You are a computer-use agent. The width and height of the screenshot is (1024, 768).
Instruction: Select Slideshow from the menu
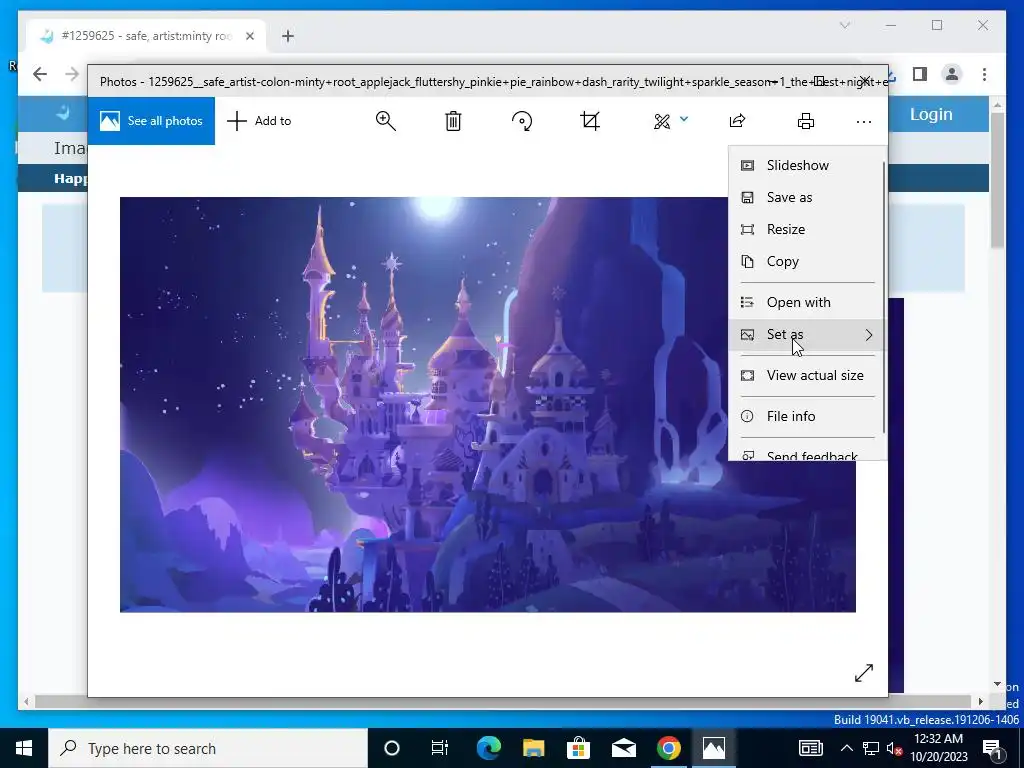807,165
